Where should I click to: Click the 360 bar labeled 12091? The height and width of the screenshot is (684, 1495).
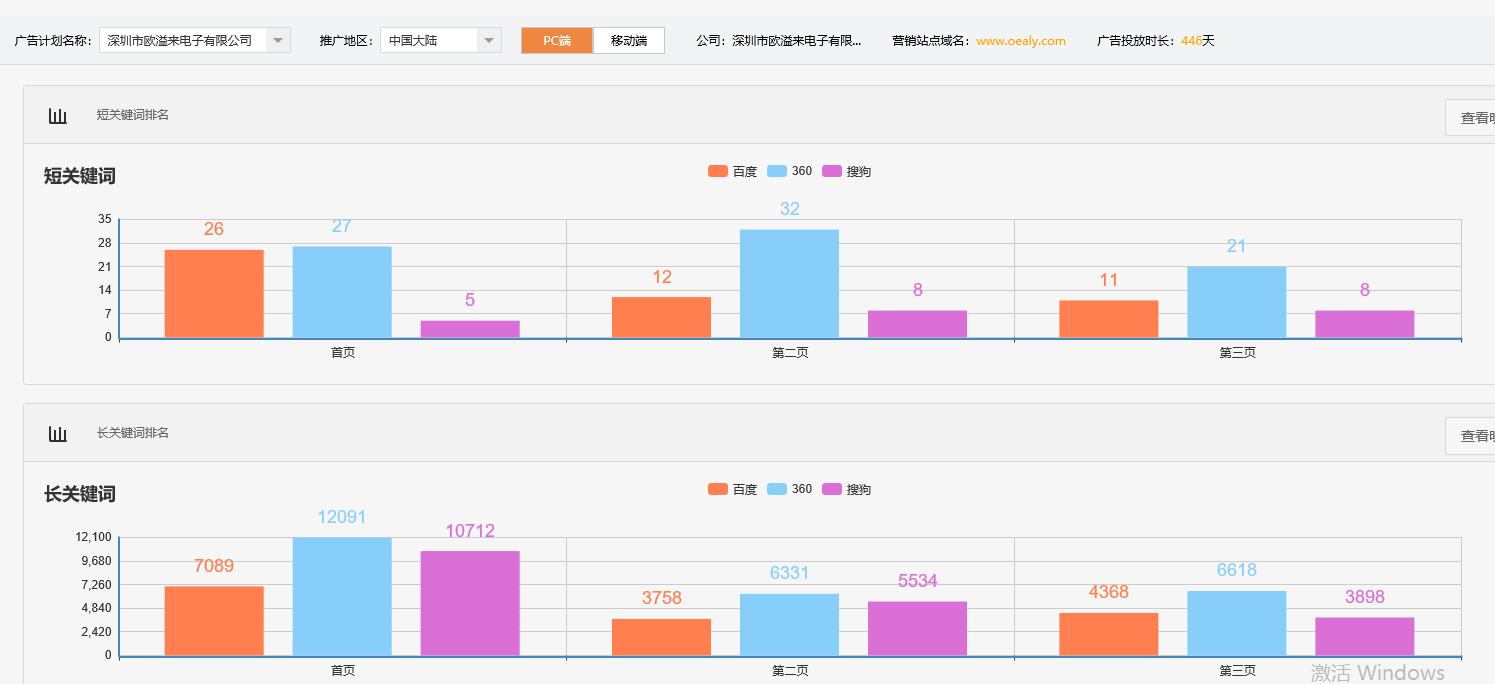(342, 596)
